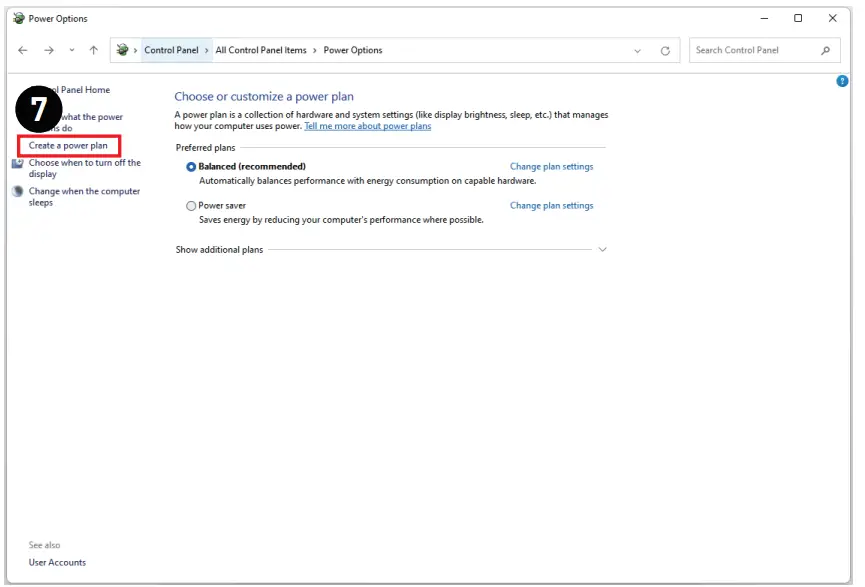Viewport: 865px width, 587px height.
Task: Change plan settings for Balanced plan
Action: click(551, 167)
